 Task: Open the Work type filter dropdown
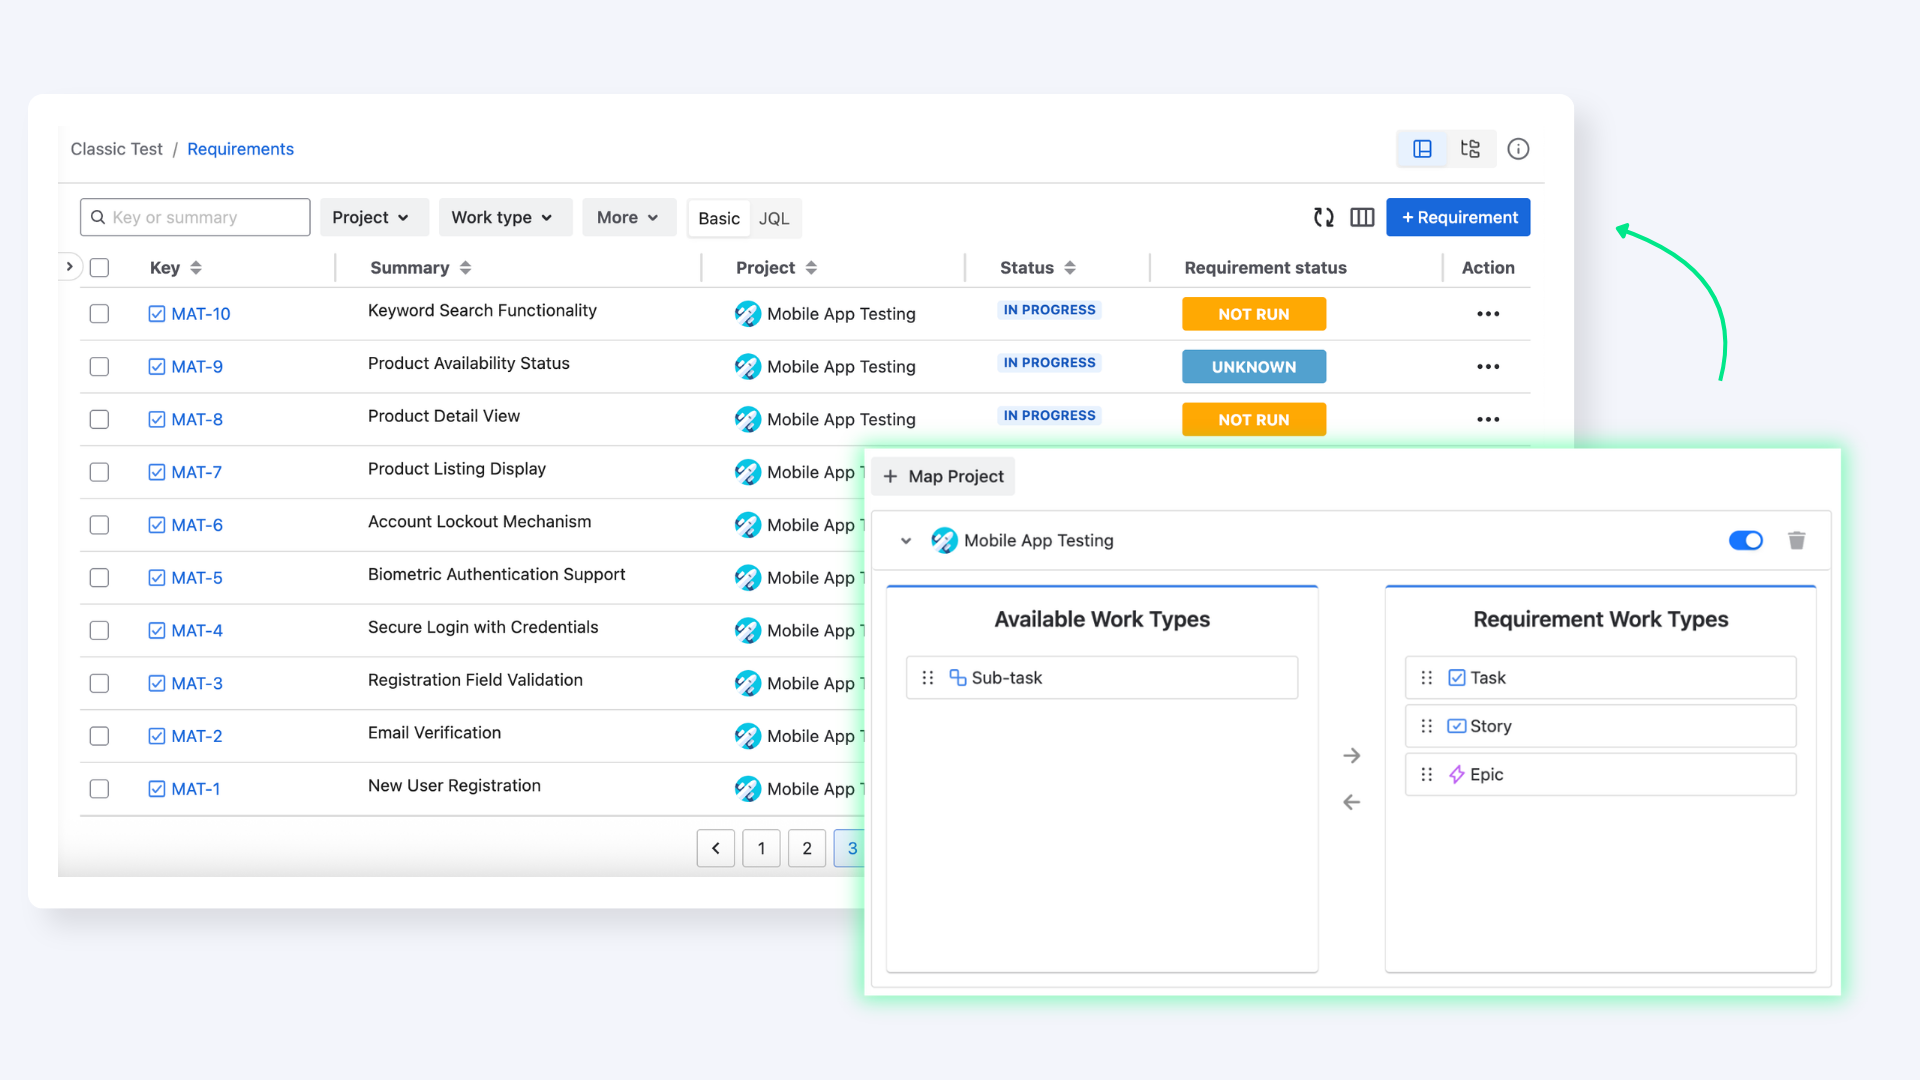click(505, 217)
